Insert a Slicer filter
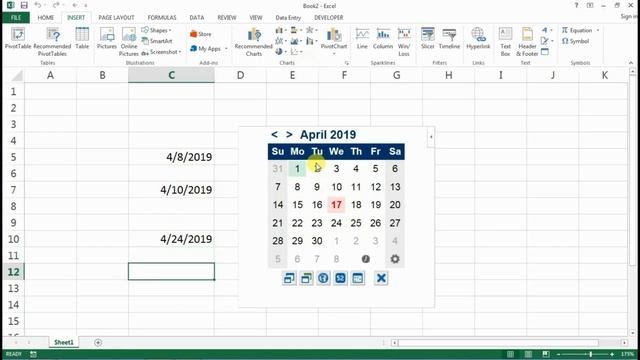Screen dimensions: 640x360 [x=428, y=39]
